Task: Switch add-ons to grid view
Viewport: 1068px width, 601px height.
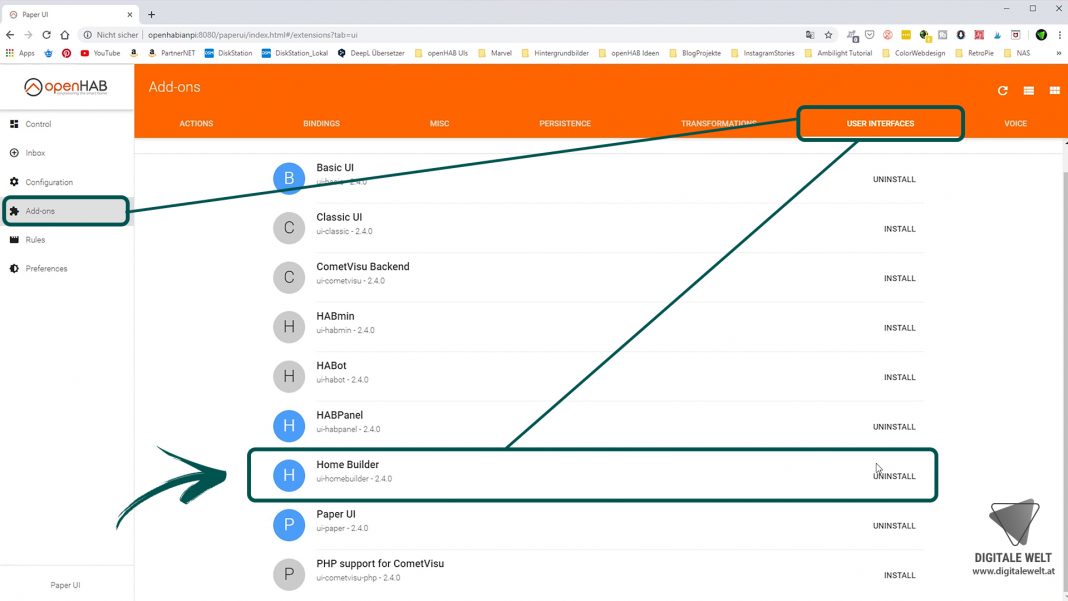Action: coord(1054,90)
